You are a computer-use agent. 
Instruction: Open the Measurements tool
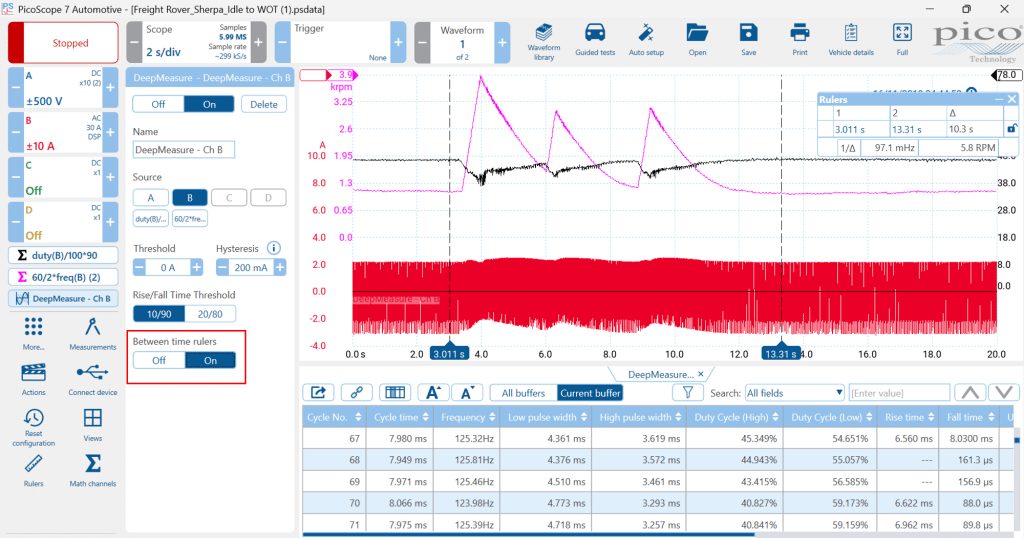pos(93,334)
